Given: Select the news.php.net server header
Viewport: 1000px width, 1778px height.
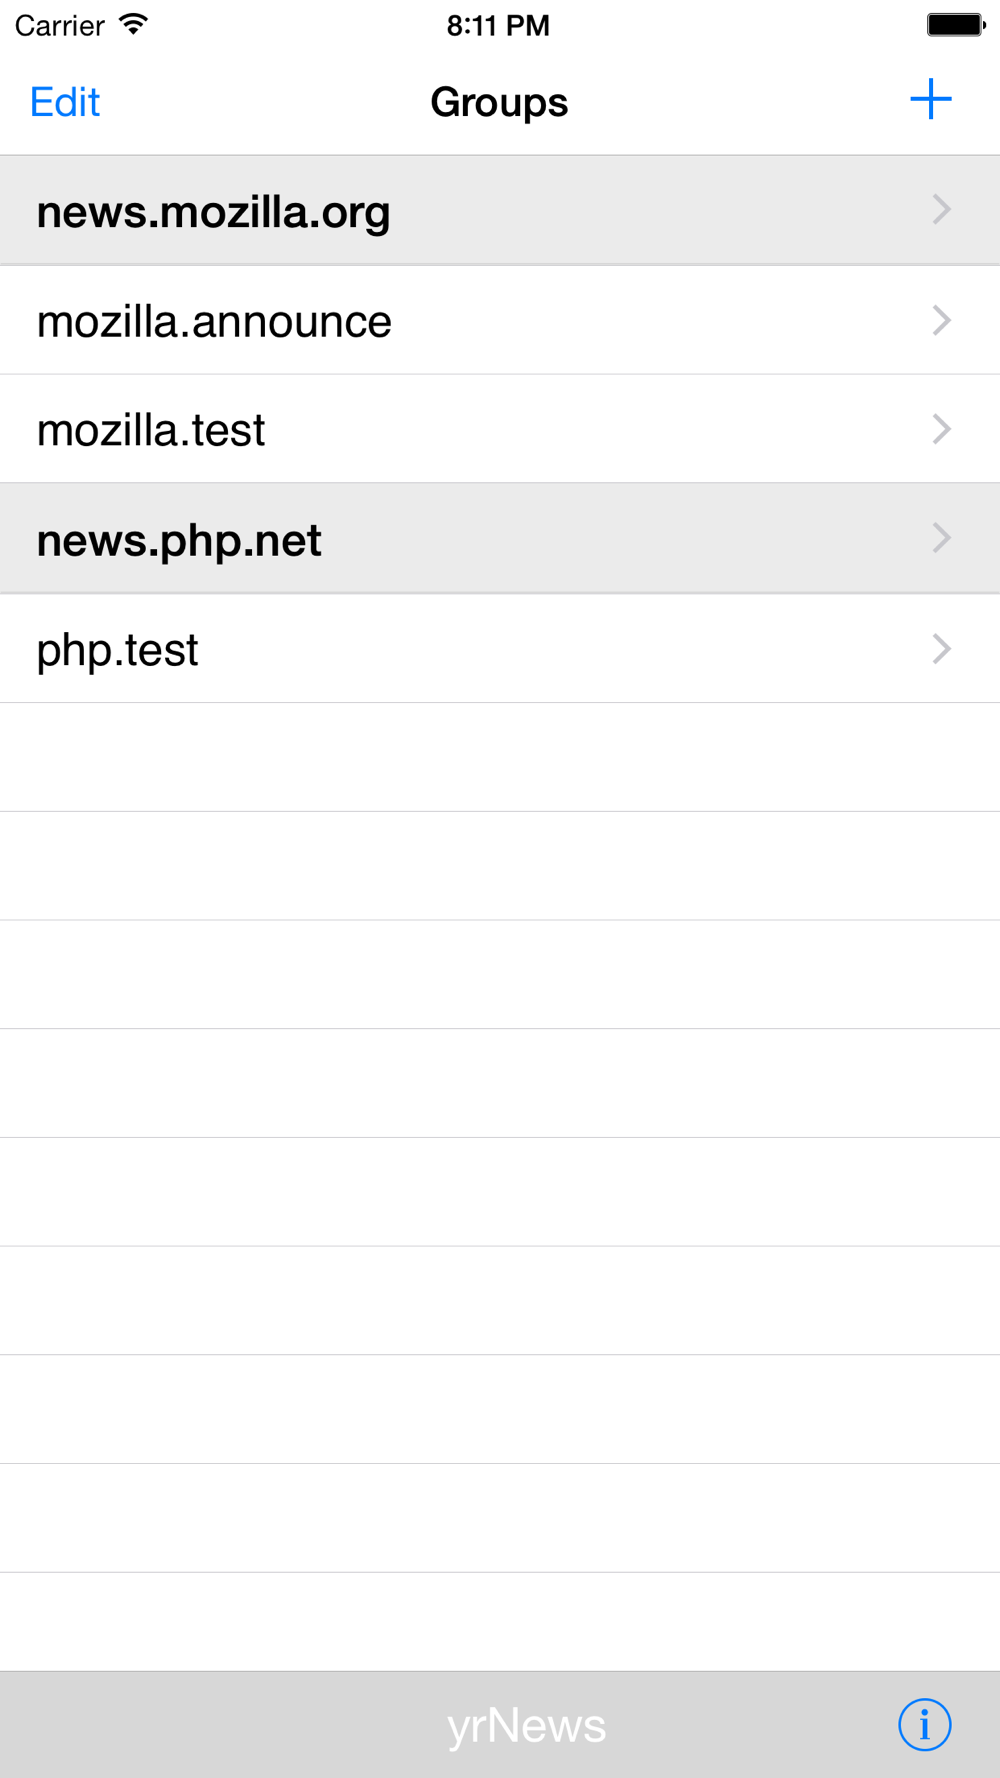Looking at the screenshot, I should (x=179, y=540).
